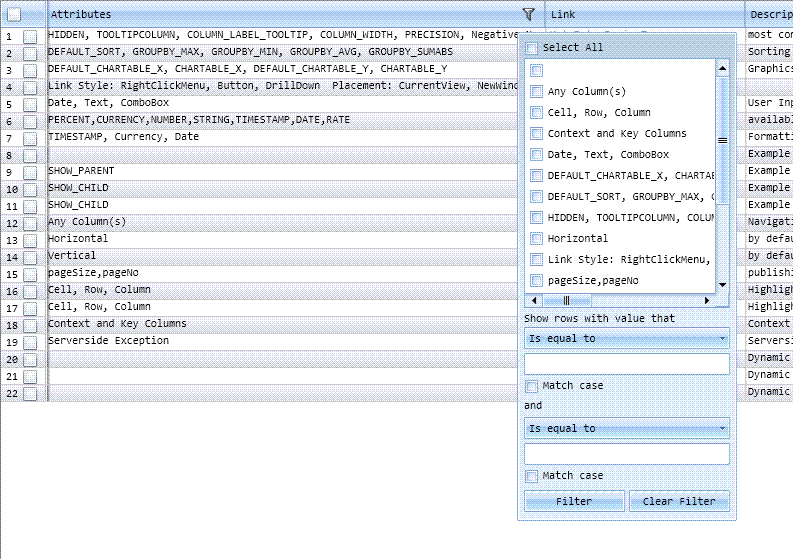Enable the first Match case checkbox
This screenshot has height=559, width=793.
point(532,386)
